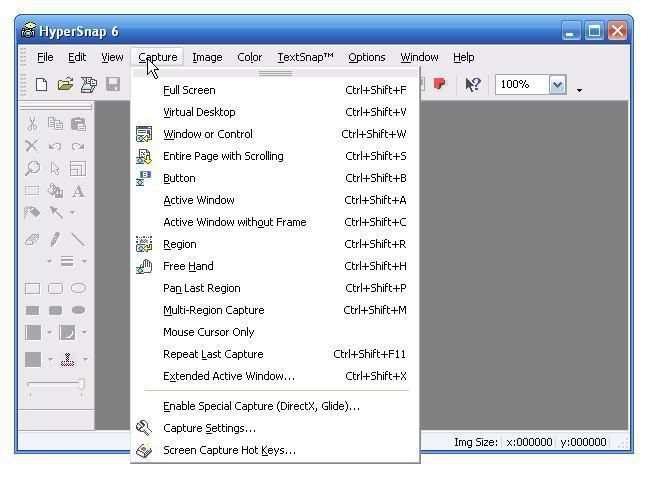
Task: Select Region capture in the menu
Action: point(275,244)
